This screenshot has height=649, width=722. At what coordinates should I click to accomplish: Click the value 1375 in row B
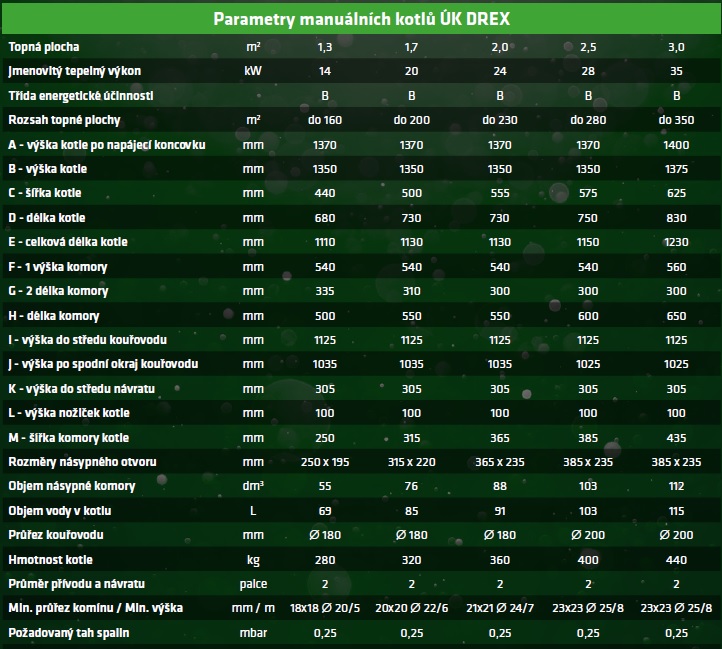pyautogui.click(x=676, y=169)
